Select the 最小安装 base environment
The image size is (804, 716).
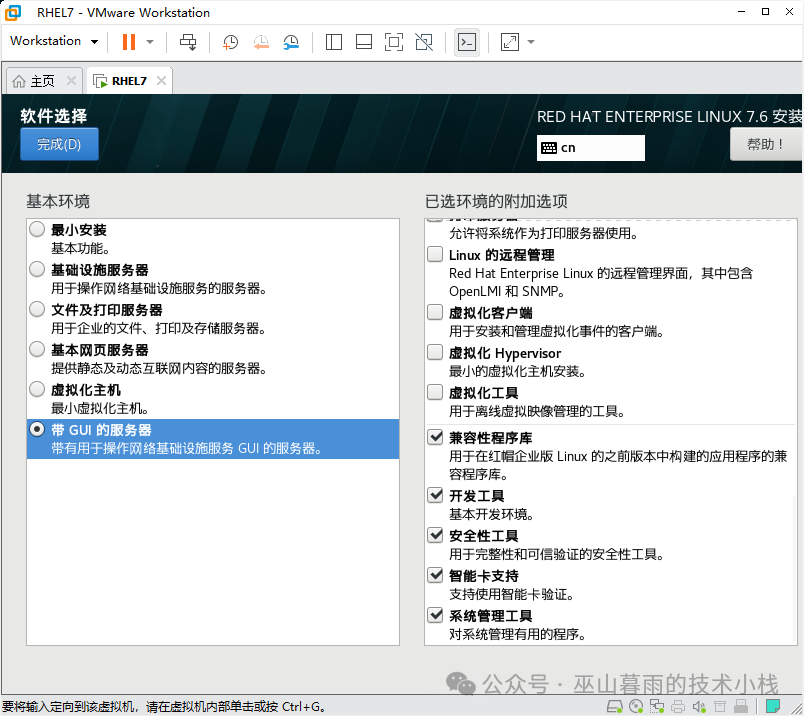pos(36,229)
